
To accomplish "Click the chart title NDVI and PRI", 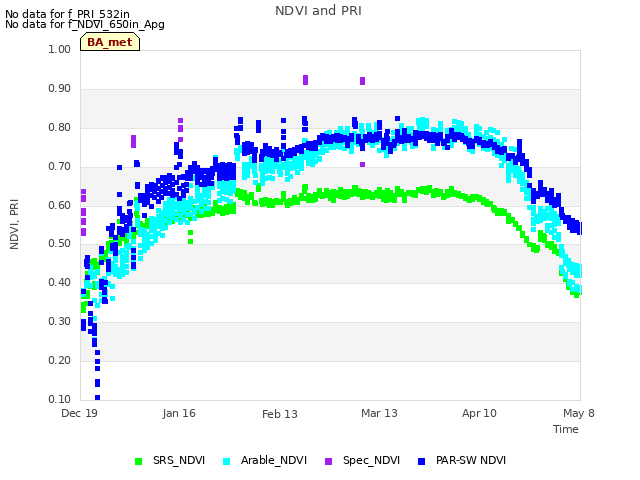I will pos(318,11).
